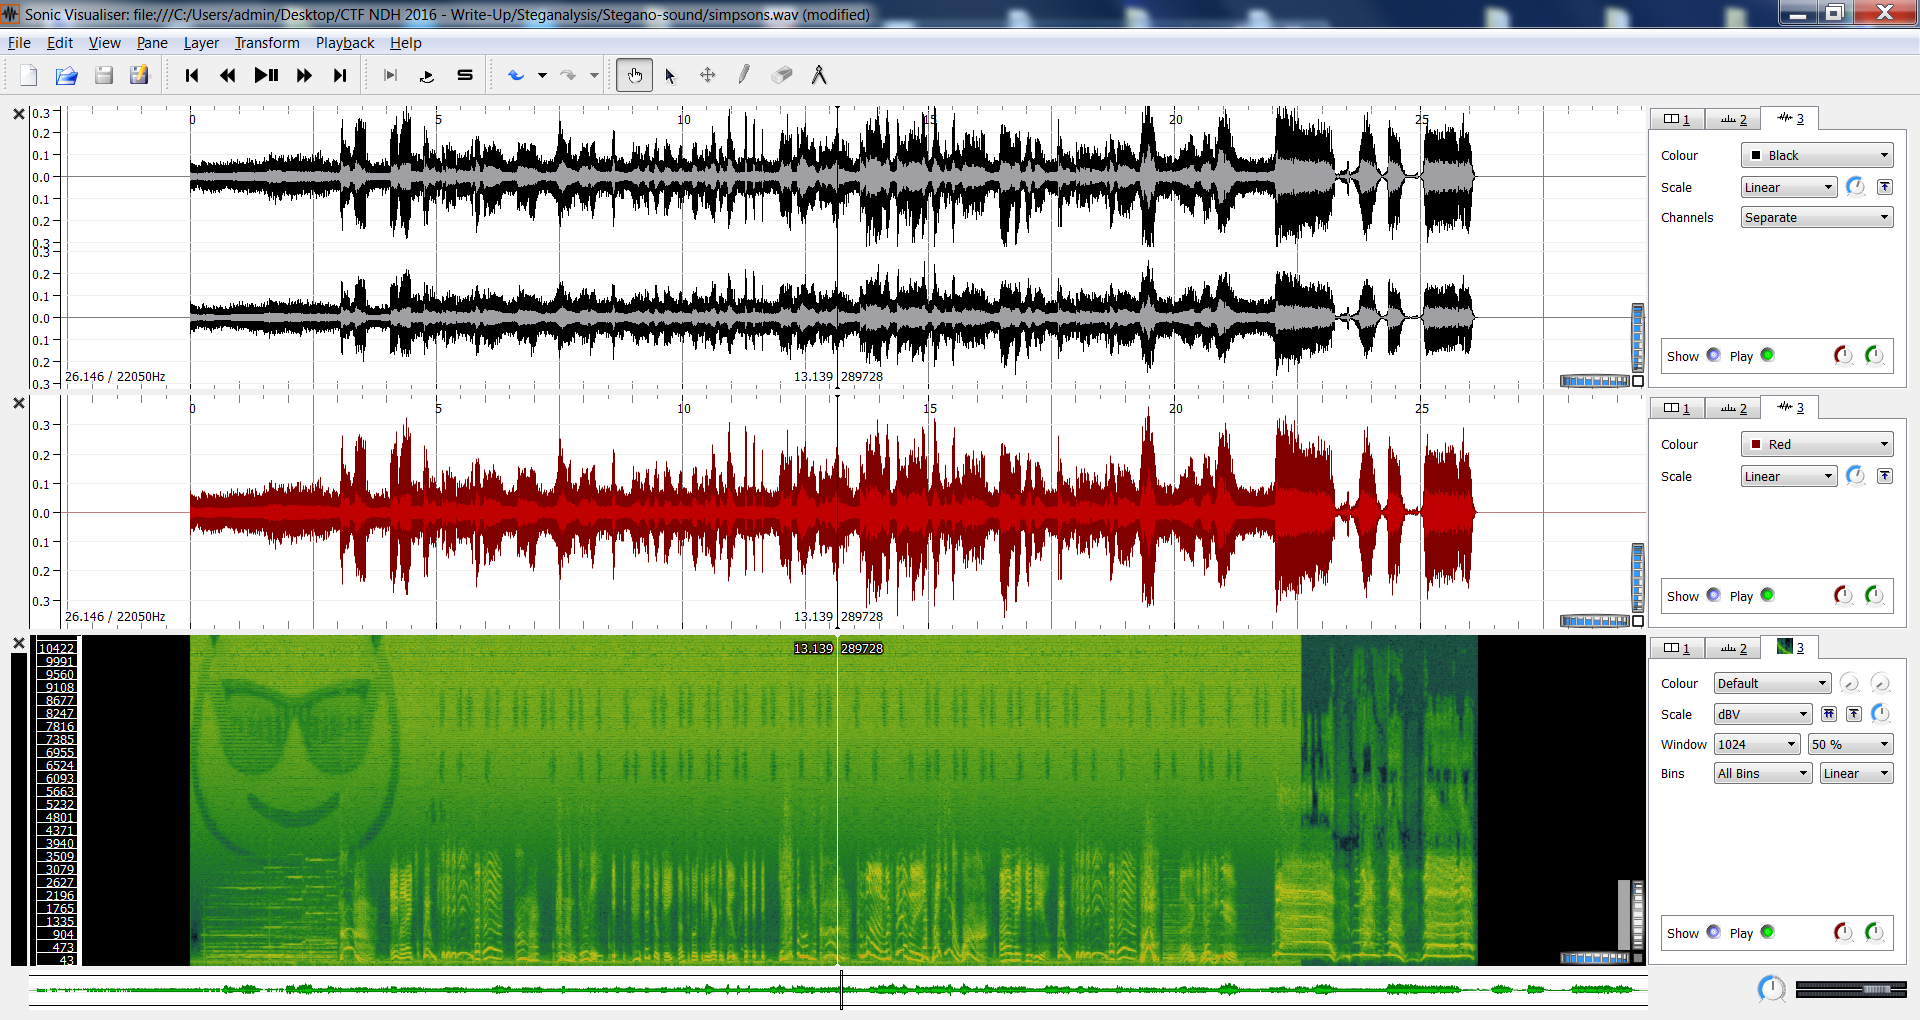This screenshot has width=1920, height=1020.
Task: Select the Select arrow tool
Action: [x=670, y=75]
